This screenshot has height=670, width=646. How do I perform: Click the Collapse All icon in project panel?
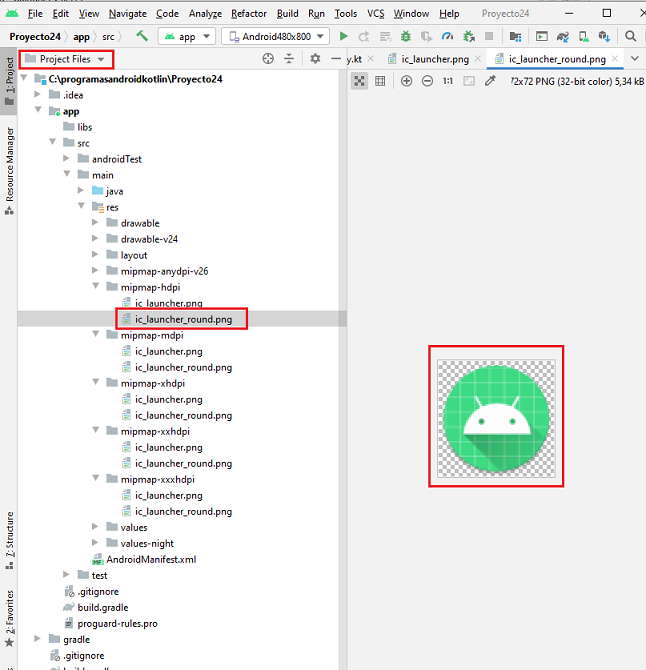coord(289,59)
